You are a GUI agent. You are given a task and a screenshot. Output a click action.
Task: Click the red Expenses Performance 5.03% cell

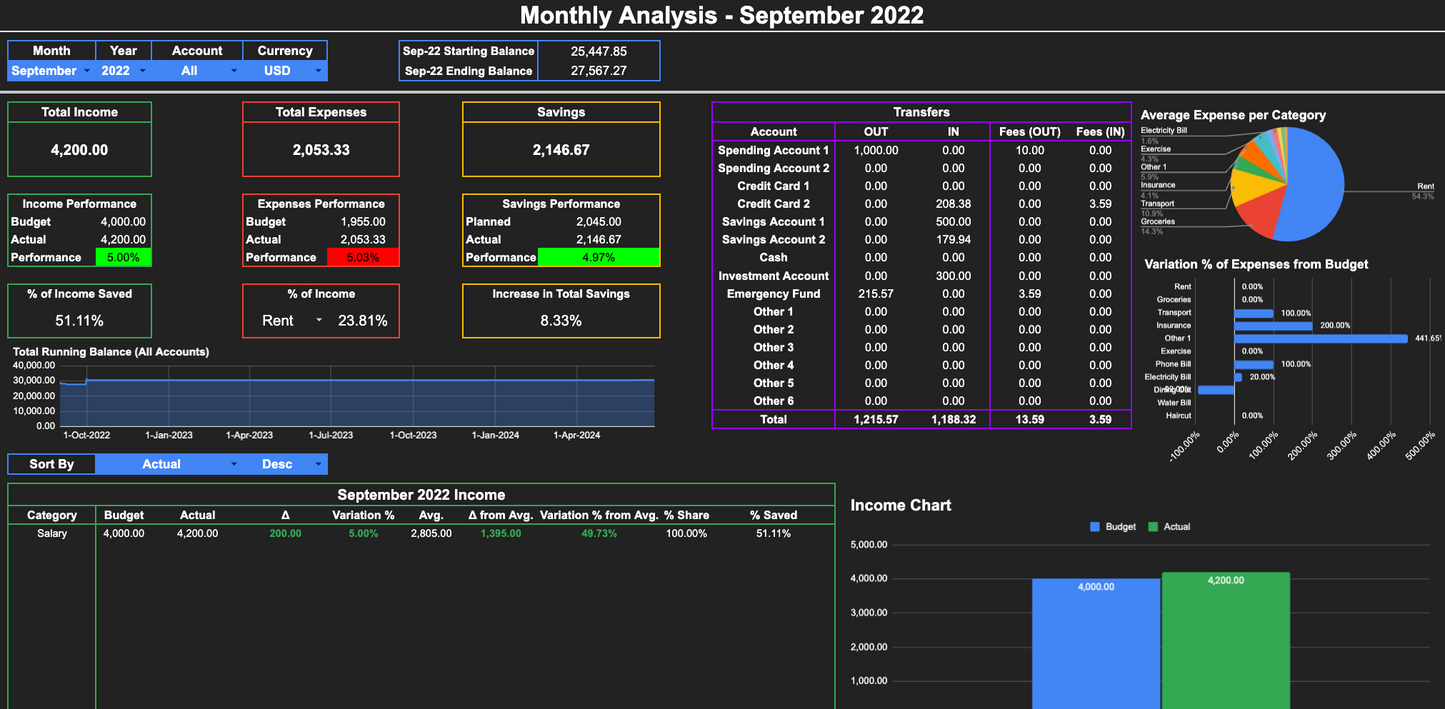click(x=363, y=257)
